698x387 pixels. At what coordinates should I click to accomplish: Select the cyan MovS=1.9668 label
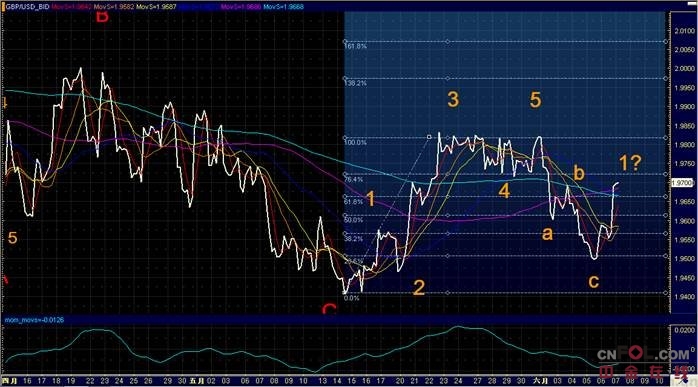(x=284, y=7)
